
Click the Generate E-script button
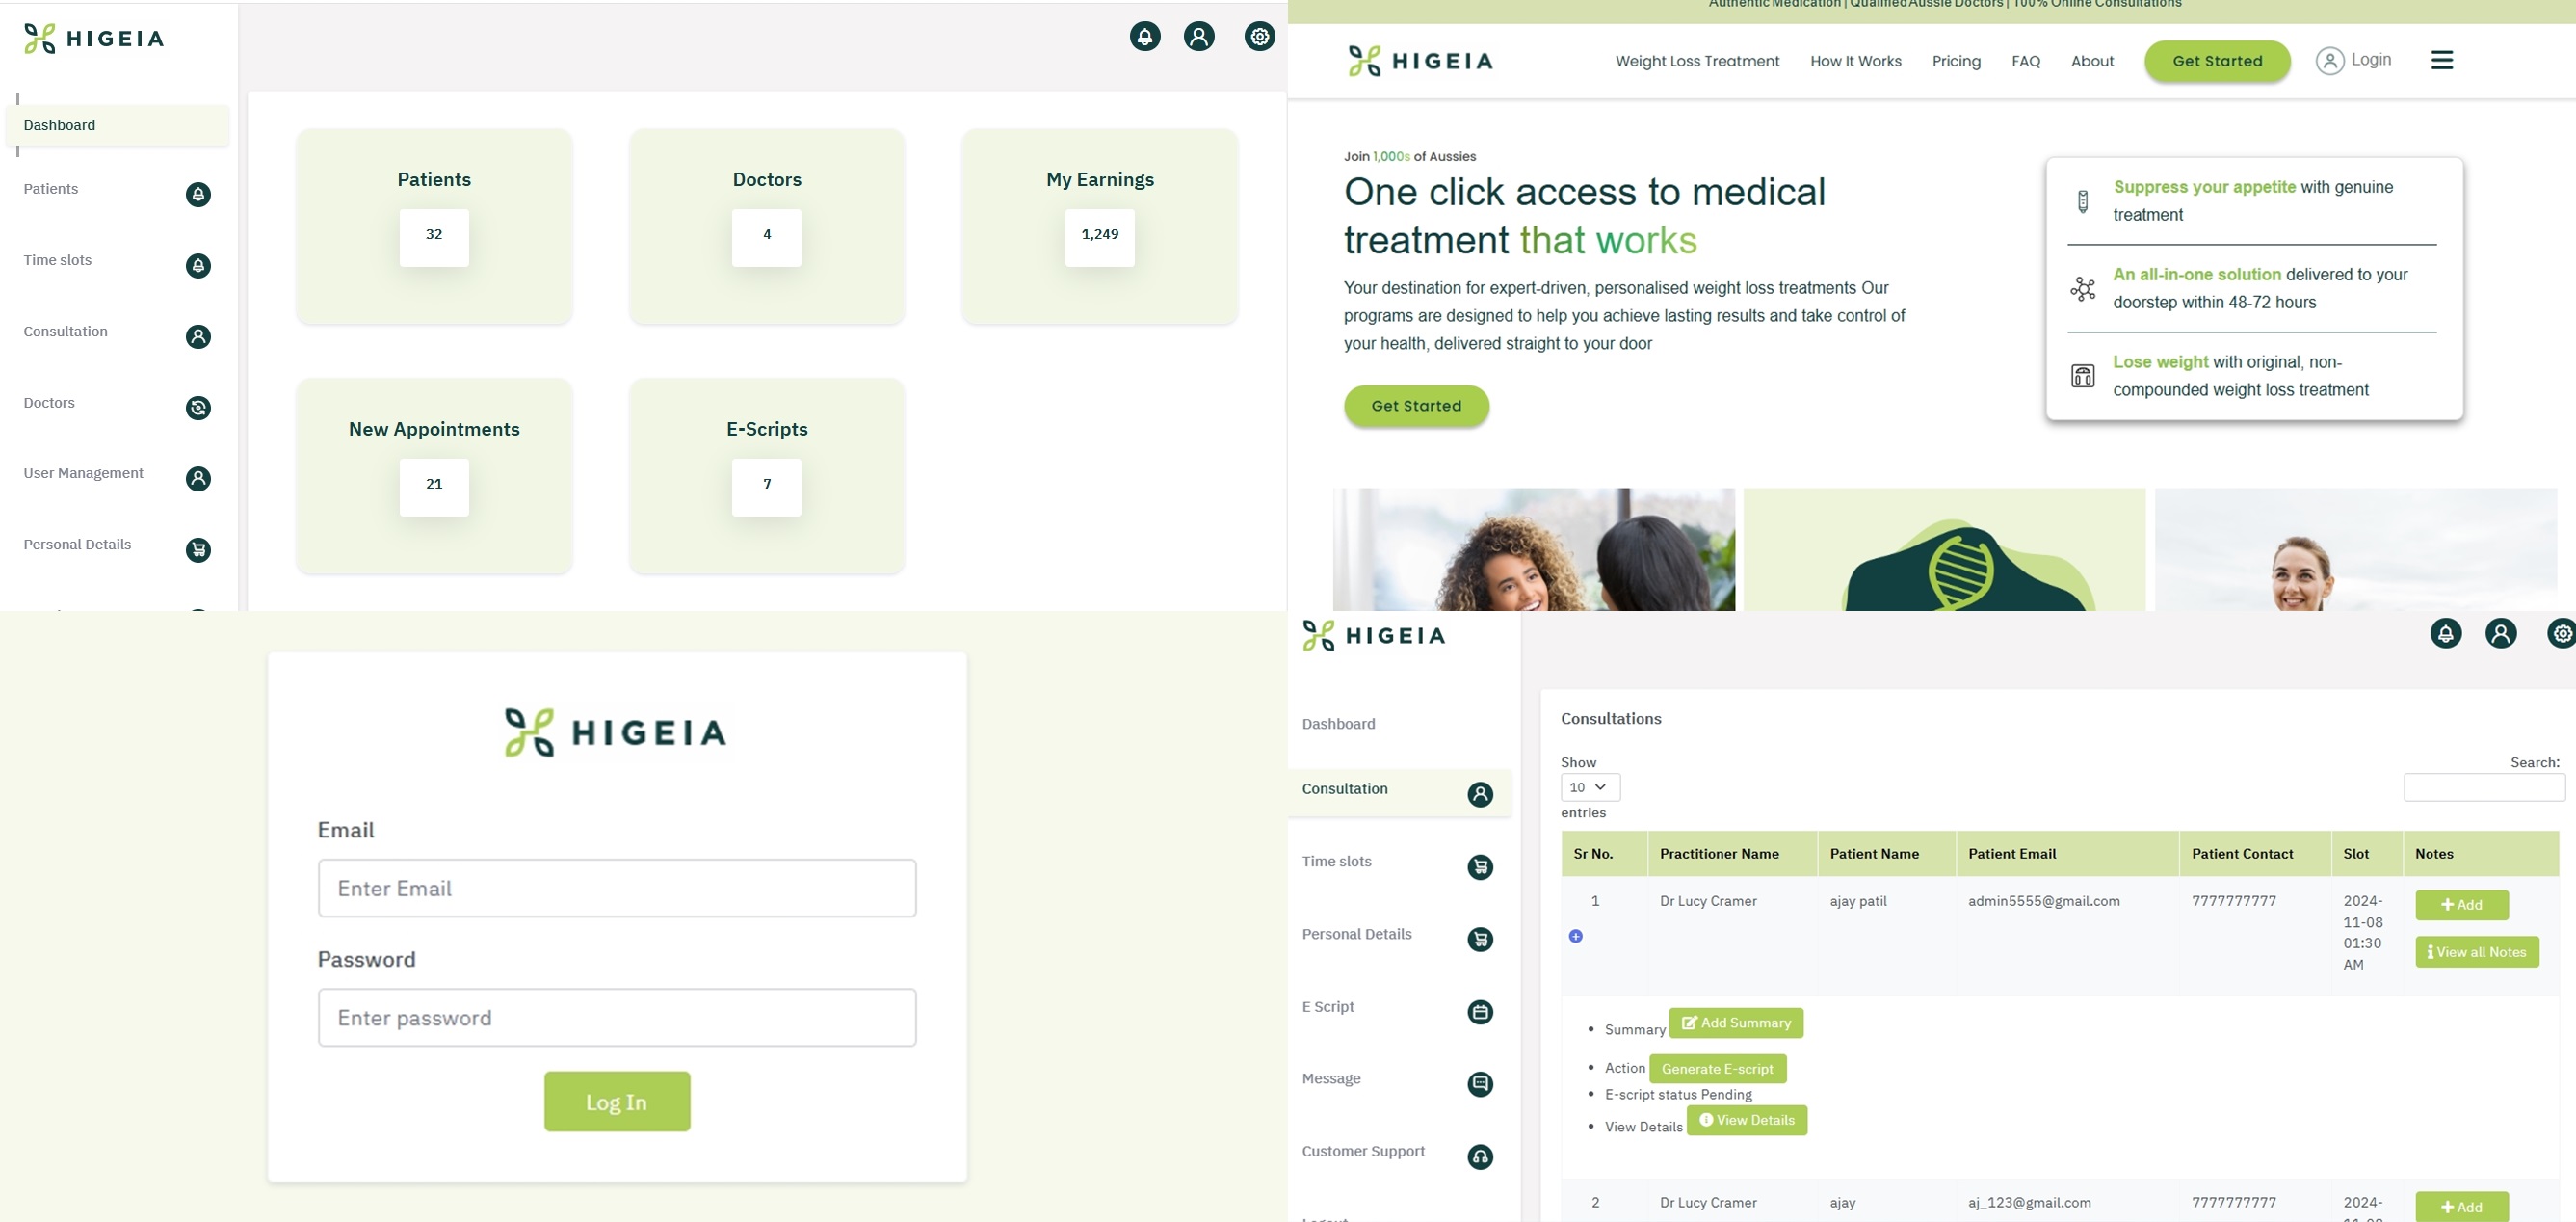click(1716, 1069)
